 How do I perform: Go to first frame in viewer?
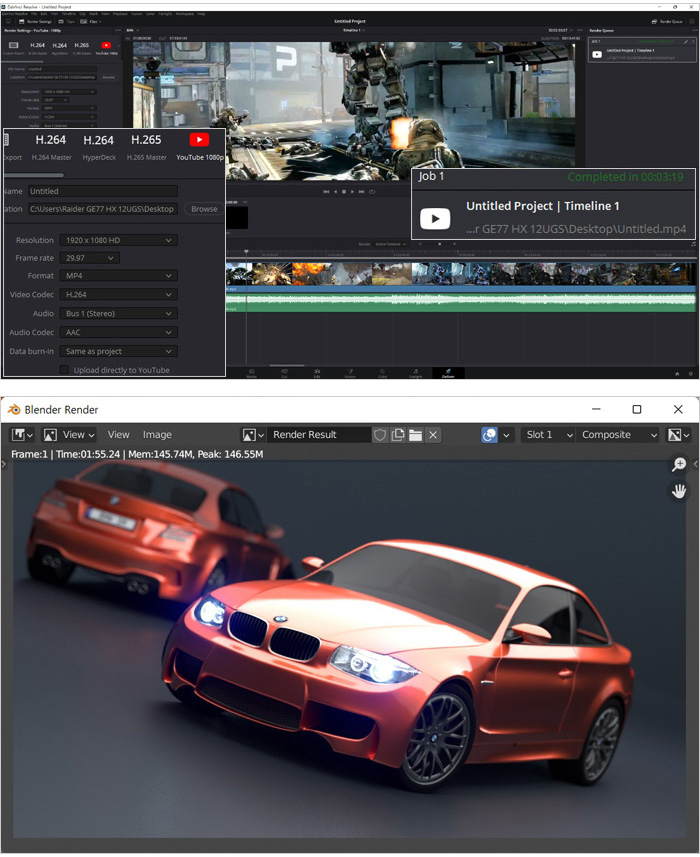tap(326, 191)
